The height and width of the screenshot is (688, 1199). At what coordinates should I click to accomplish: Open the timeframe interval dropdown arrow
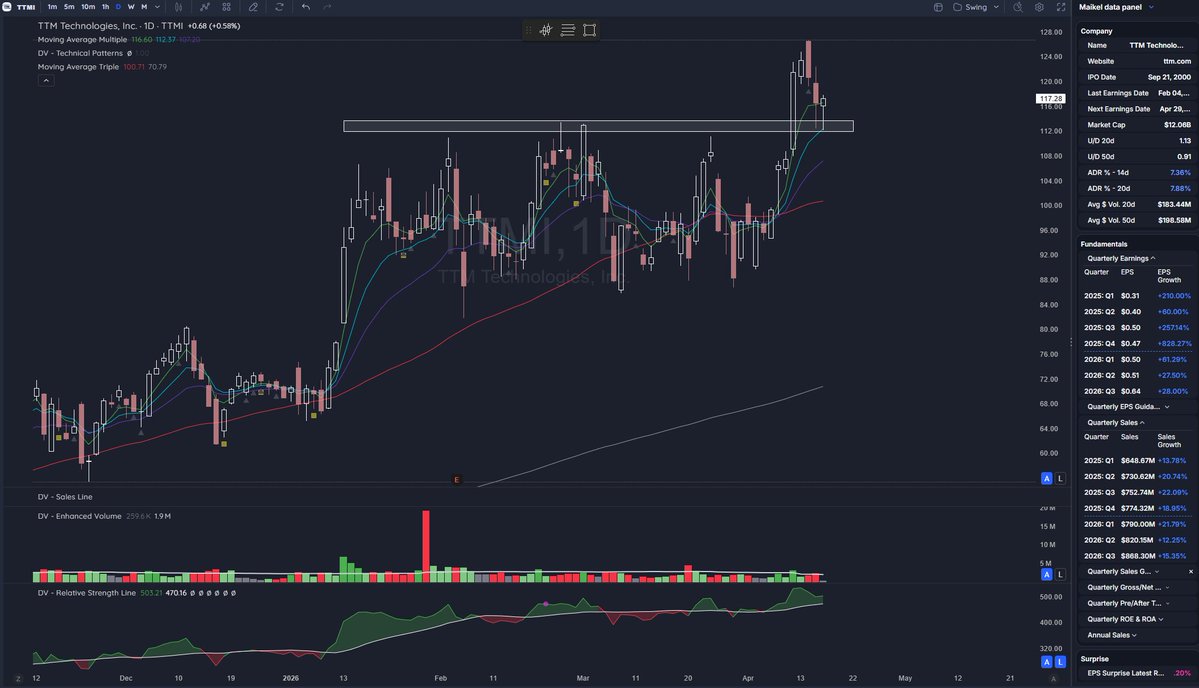[x=158, y=7]
